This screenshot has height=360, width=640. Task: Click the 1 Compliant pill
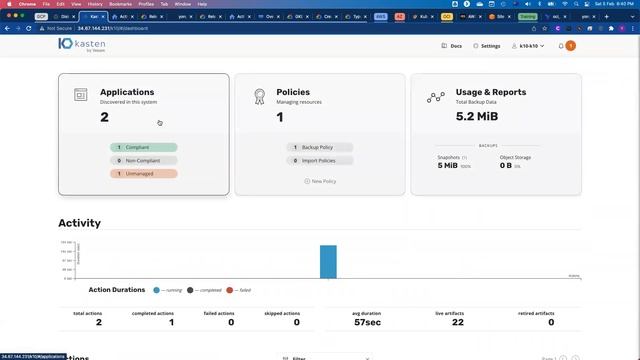144,147
